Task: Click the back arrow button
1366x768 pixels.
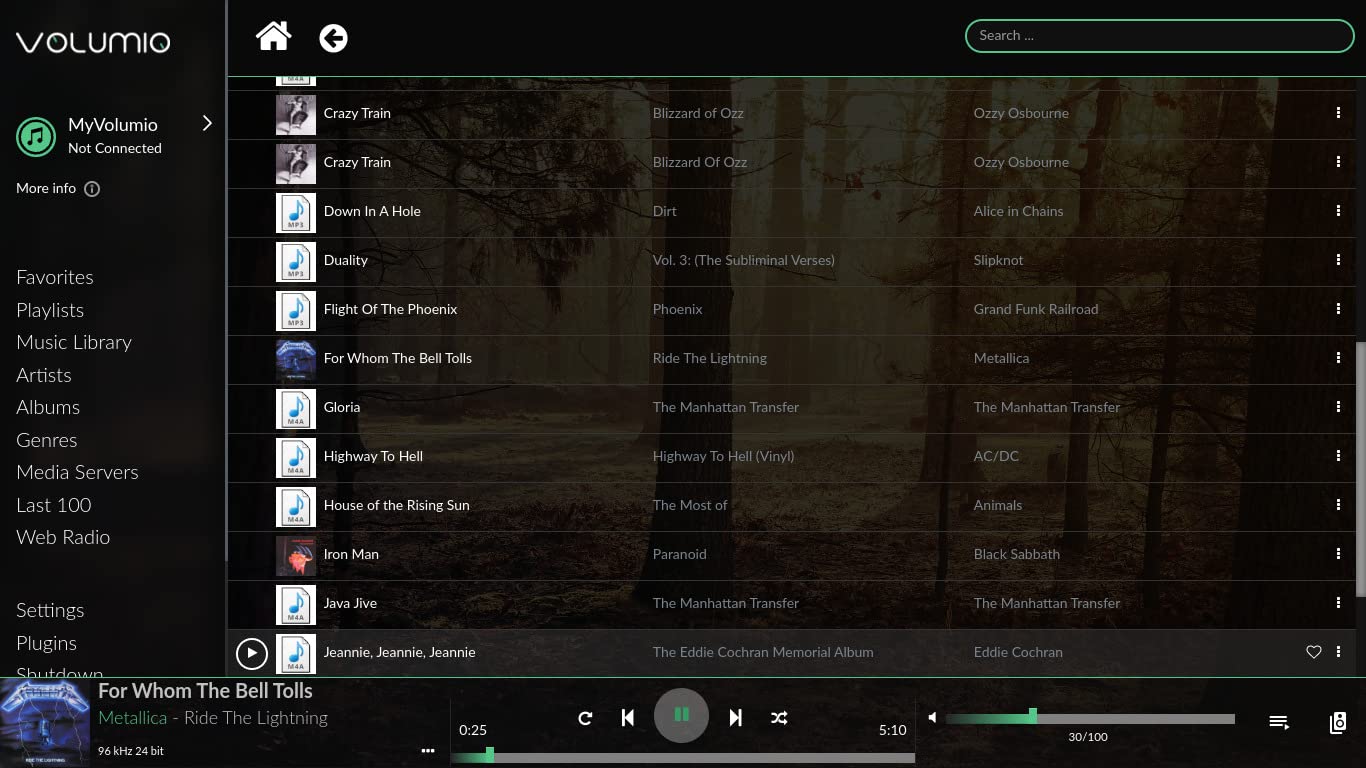Action: [334, 38]
